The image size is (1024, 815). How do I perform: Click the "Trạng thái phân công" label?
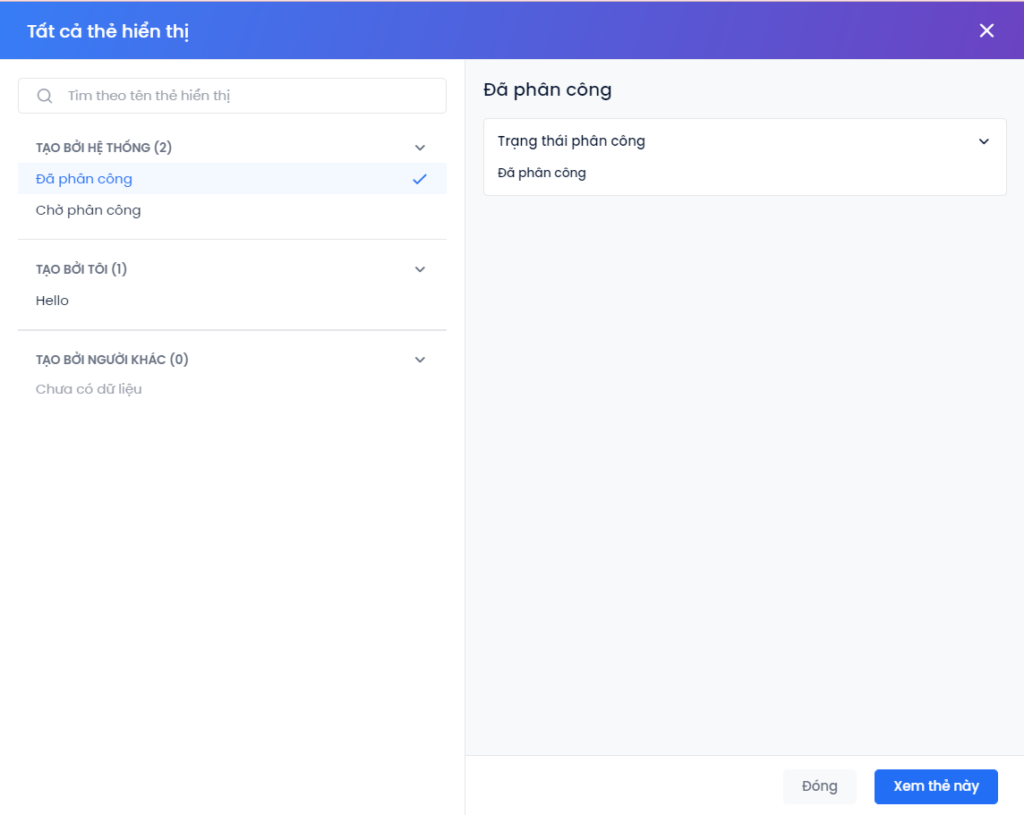tap(571, 141)
